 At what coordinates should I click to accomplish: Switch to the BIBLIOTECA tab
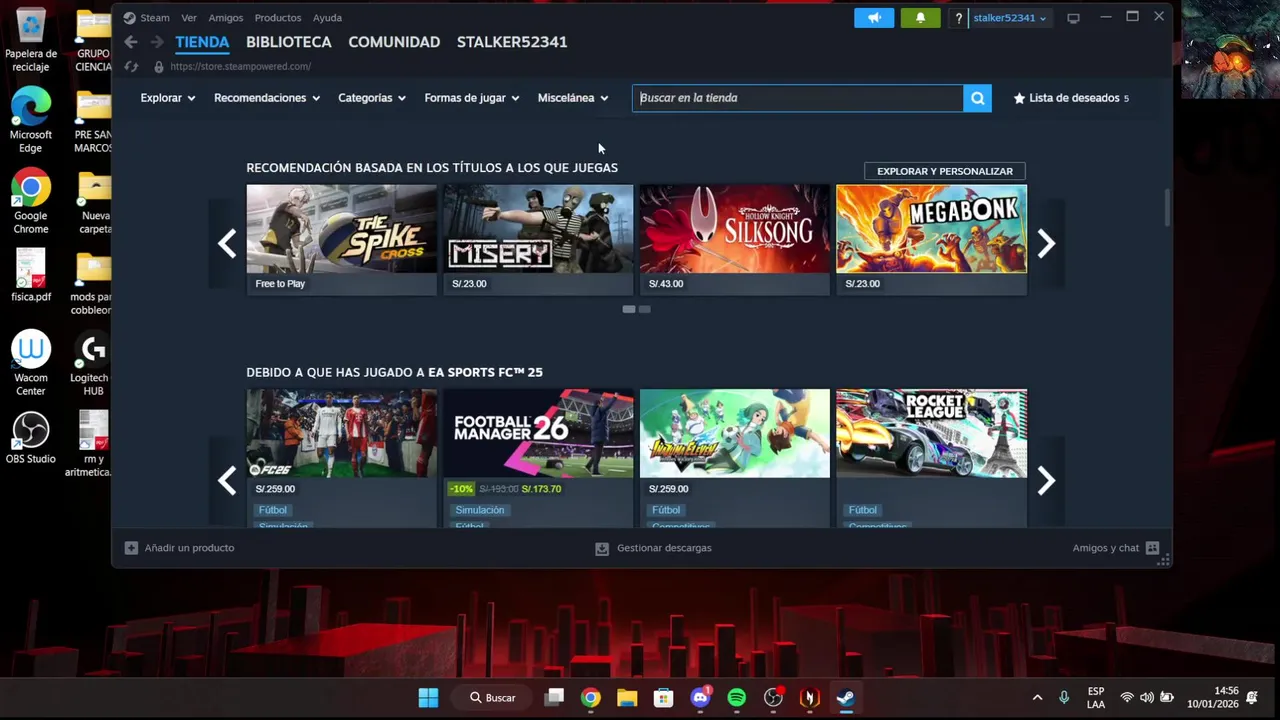[x=289, y=42]
